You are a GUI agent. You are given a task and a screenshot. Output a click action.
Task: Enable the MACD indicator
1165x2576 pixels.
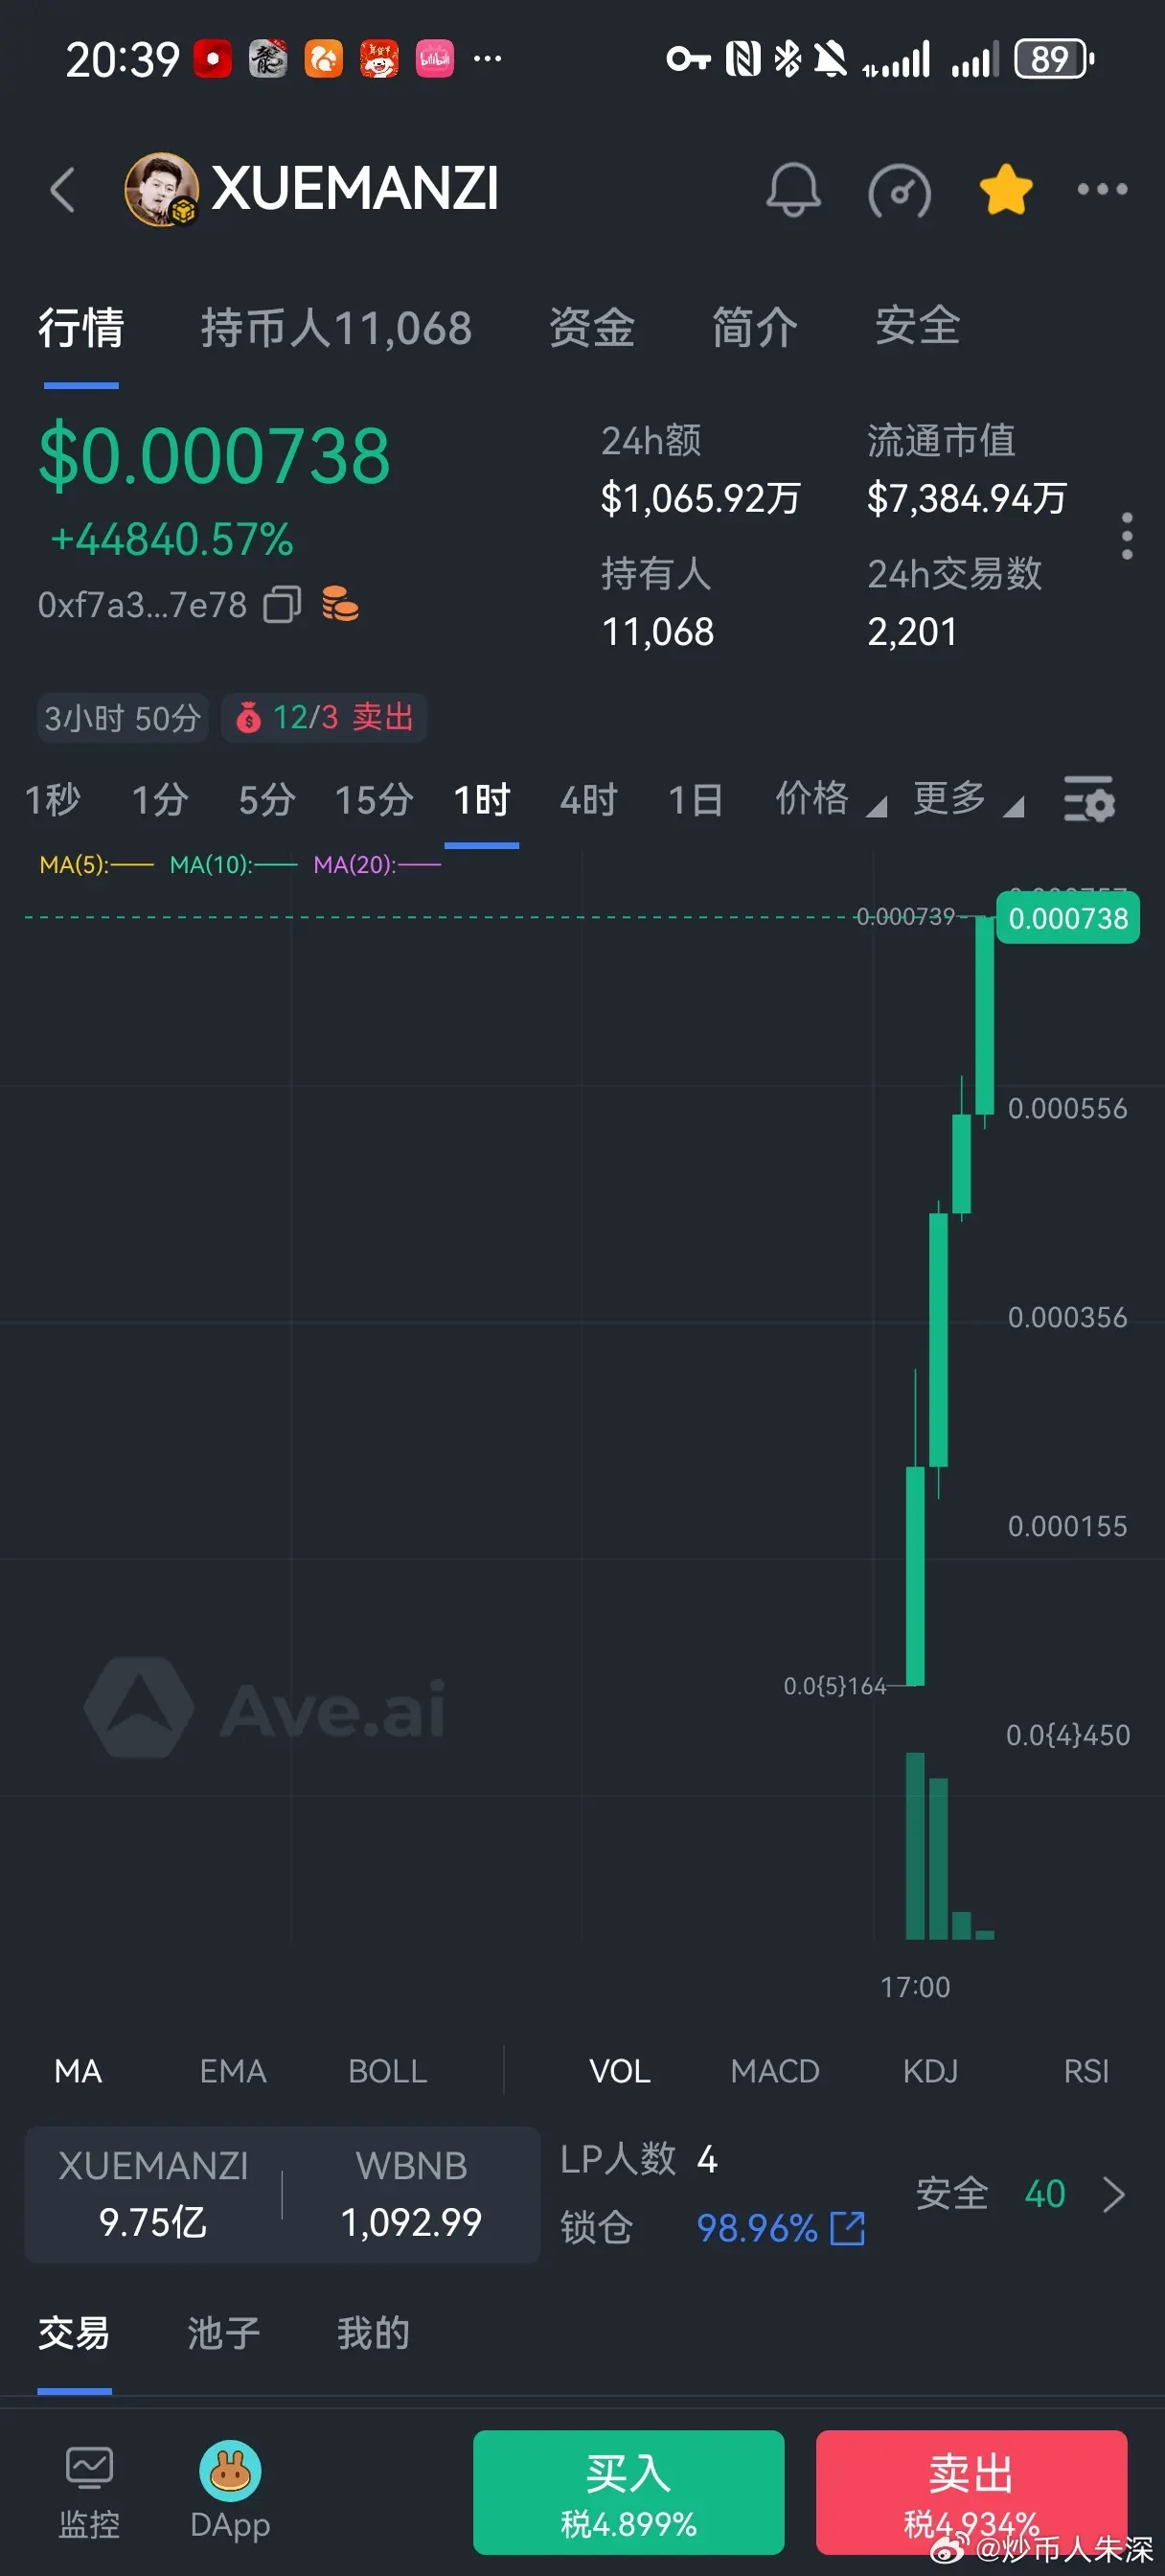[x=775, y=2070]
